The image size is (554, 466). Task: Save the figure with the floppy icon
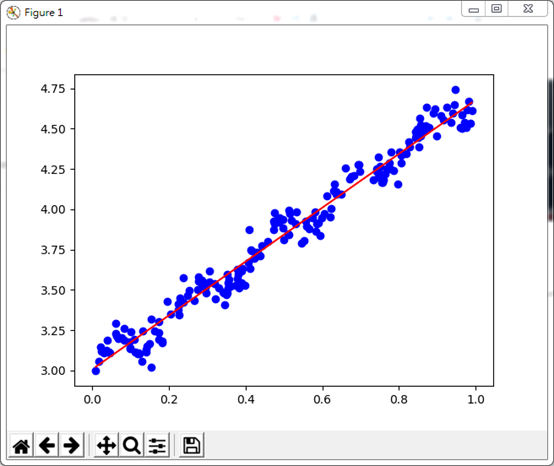click(191, 446)
